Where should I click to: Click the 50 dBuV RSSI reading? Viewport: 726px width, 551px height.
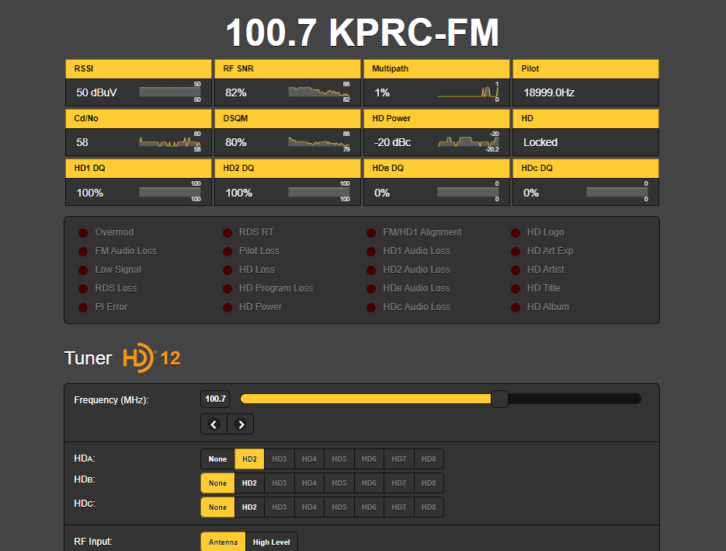coord(96,93)
